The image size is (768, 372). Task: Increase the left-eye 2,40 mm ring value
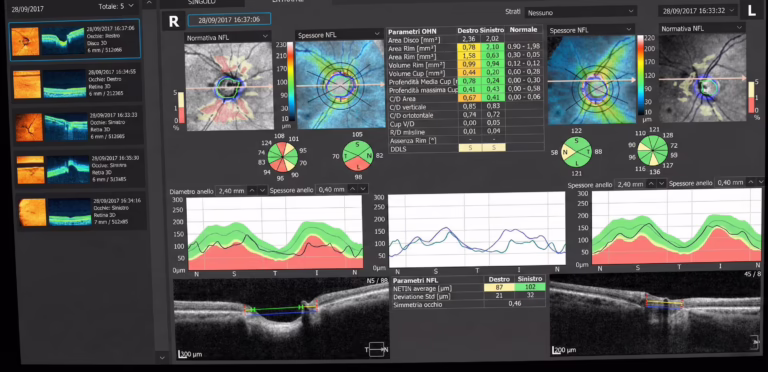pyautogui.click(x=650, y=184)
